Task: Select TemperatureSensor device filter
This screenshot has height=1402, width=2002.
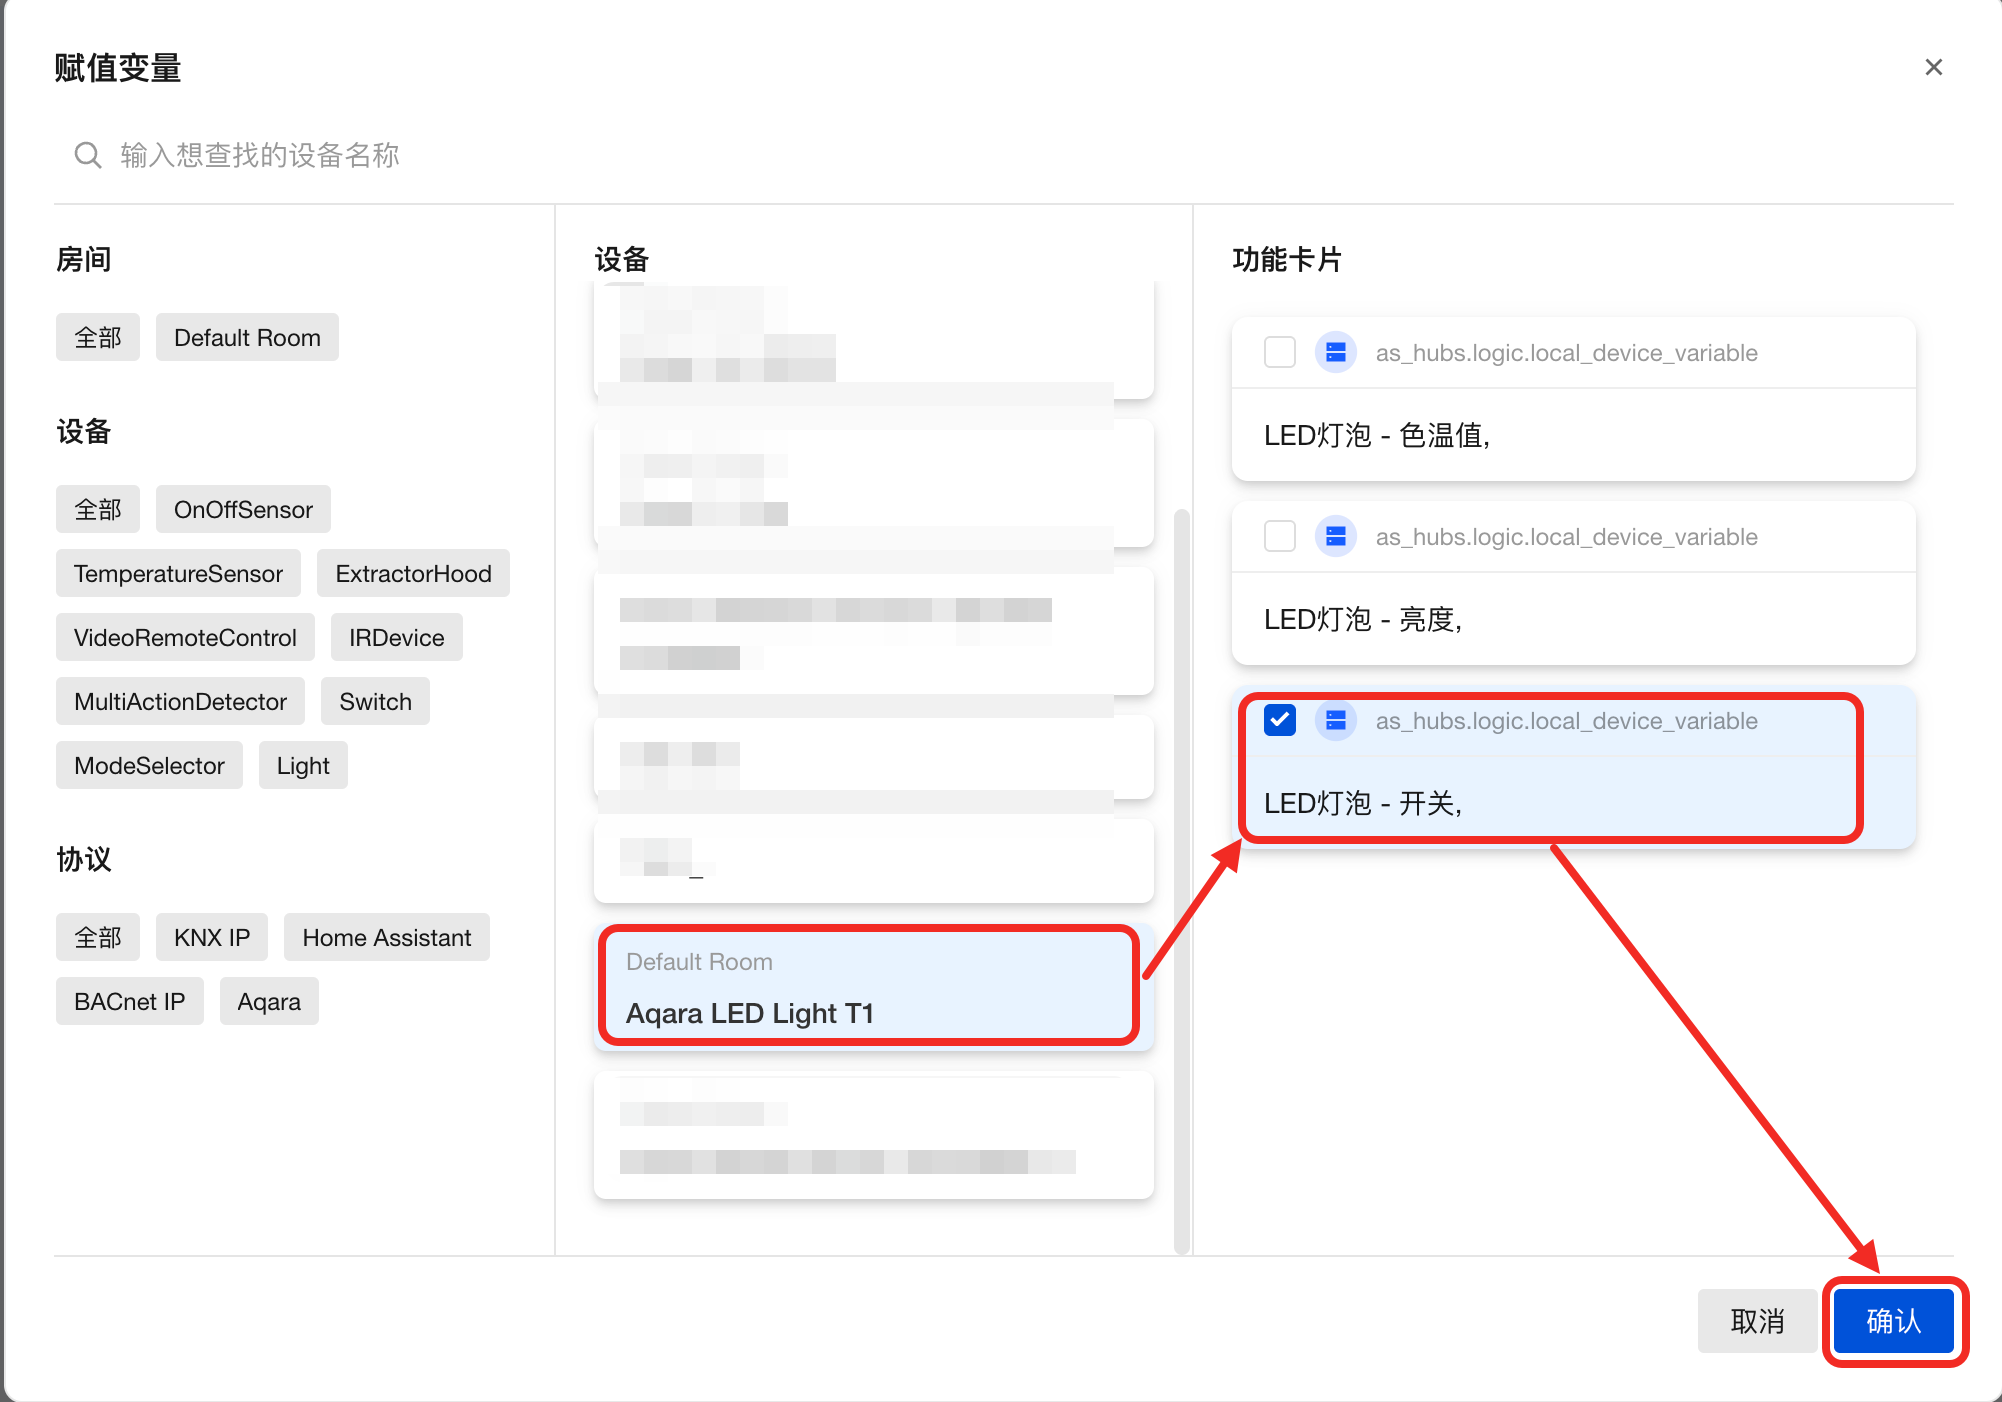Action: [x=178, y=574]
